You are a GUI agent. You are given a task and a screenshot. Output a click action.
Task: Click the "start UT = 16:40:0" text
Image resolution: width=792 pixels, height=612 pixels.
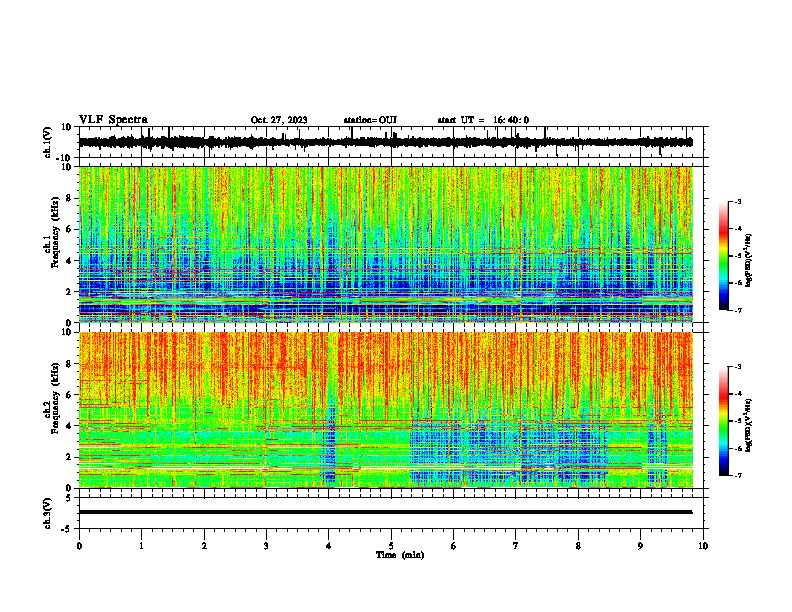(483, 120)
